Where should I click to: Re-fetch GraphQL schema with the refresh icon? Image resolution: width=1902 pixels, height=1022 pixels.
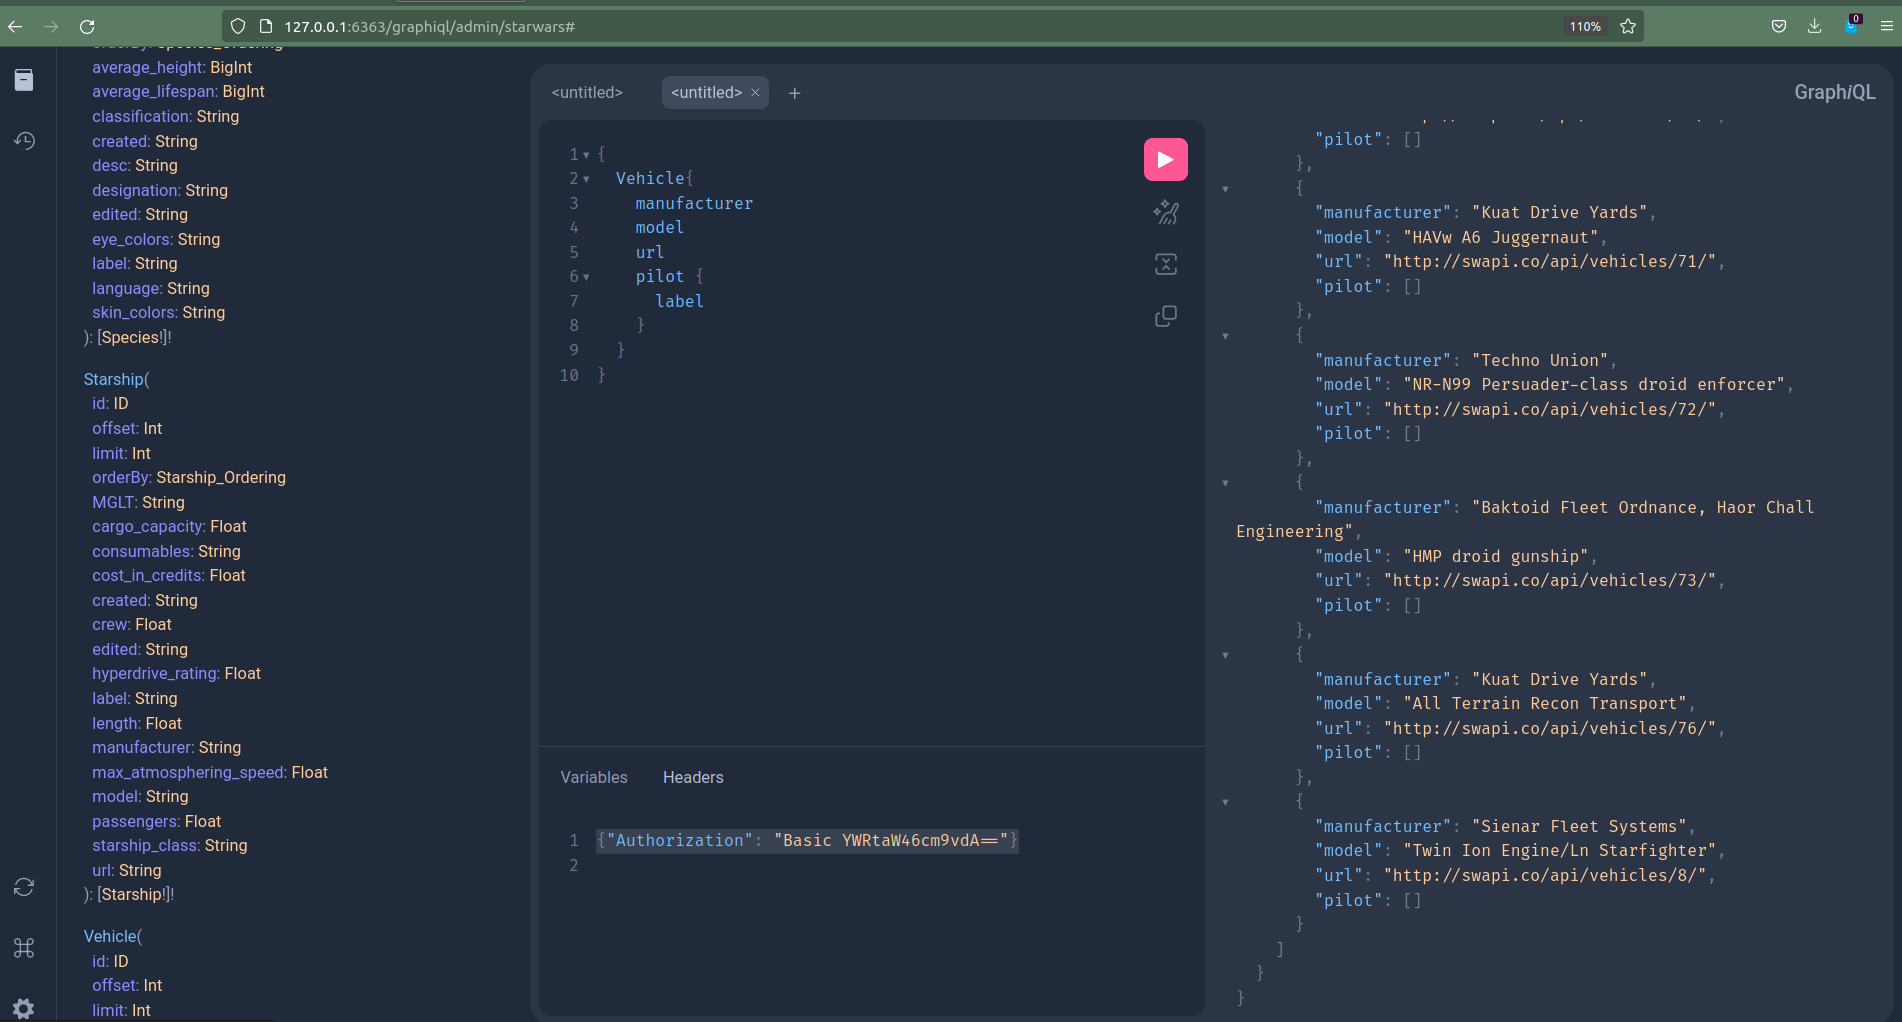(24, 887)
